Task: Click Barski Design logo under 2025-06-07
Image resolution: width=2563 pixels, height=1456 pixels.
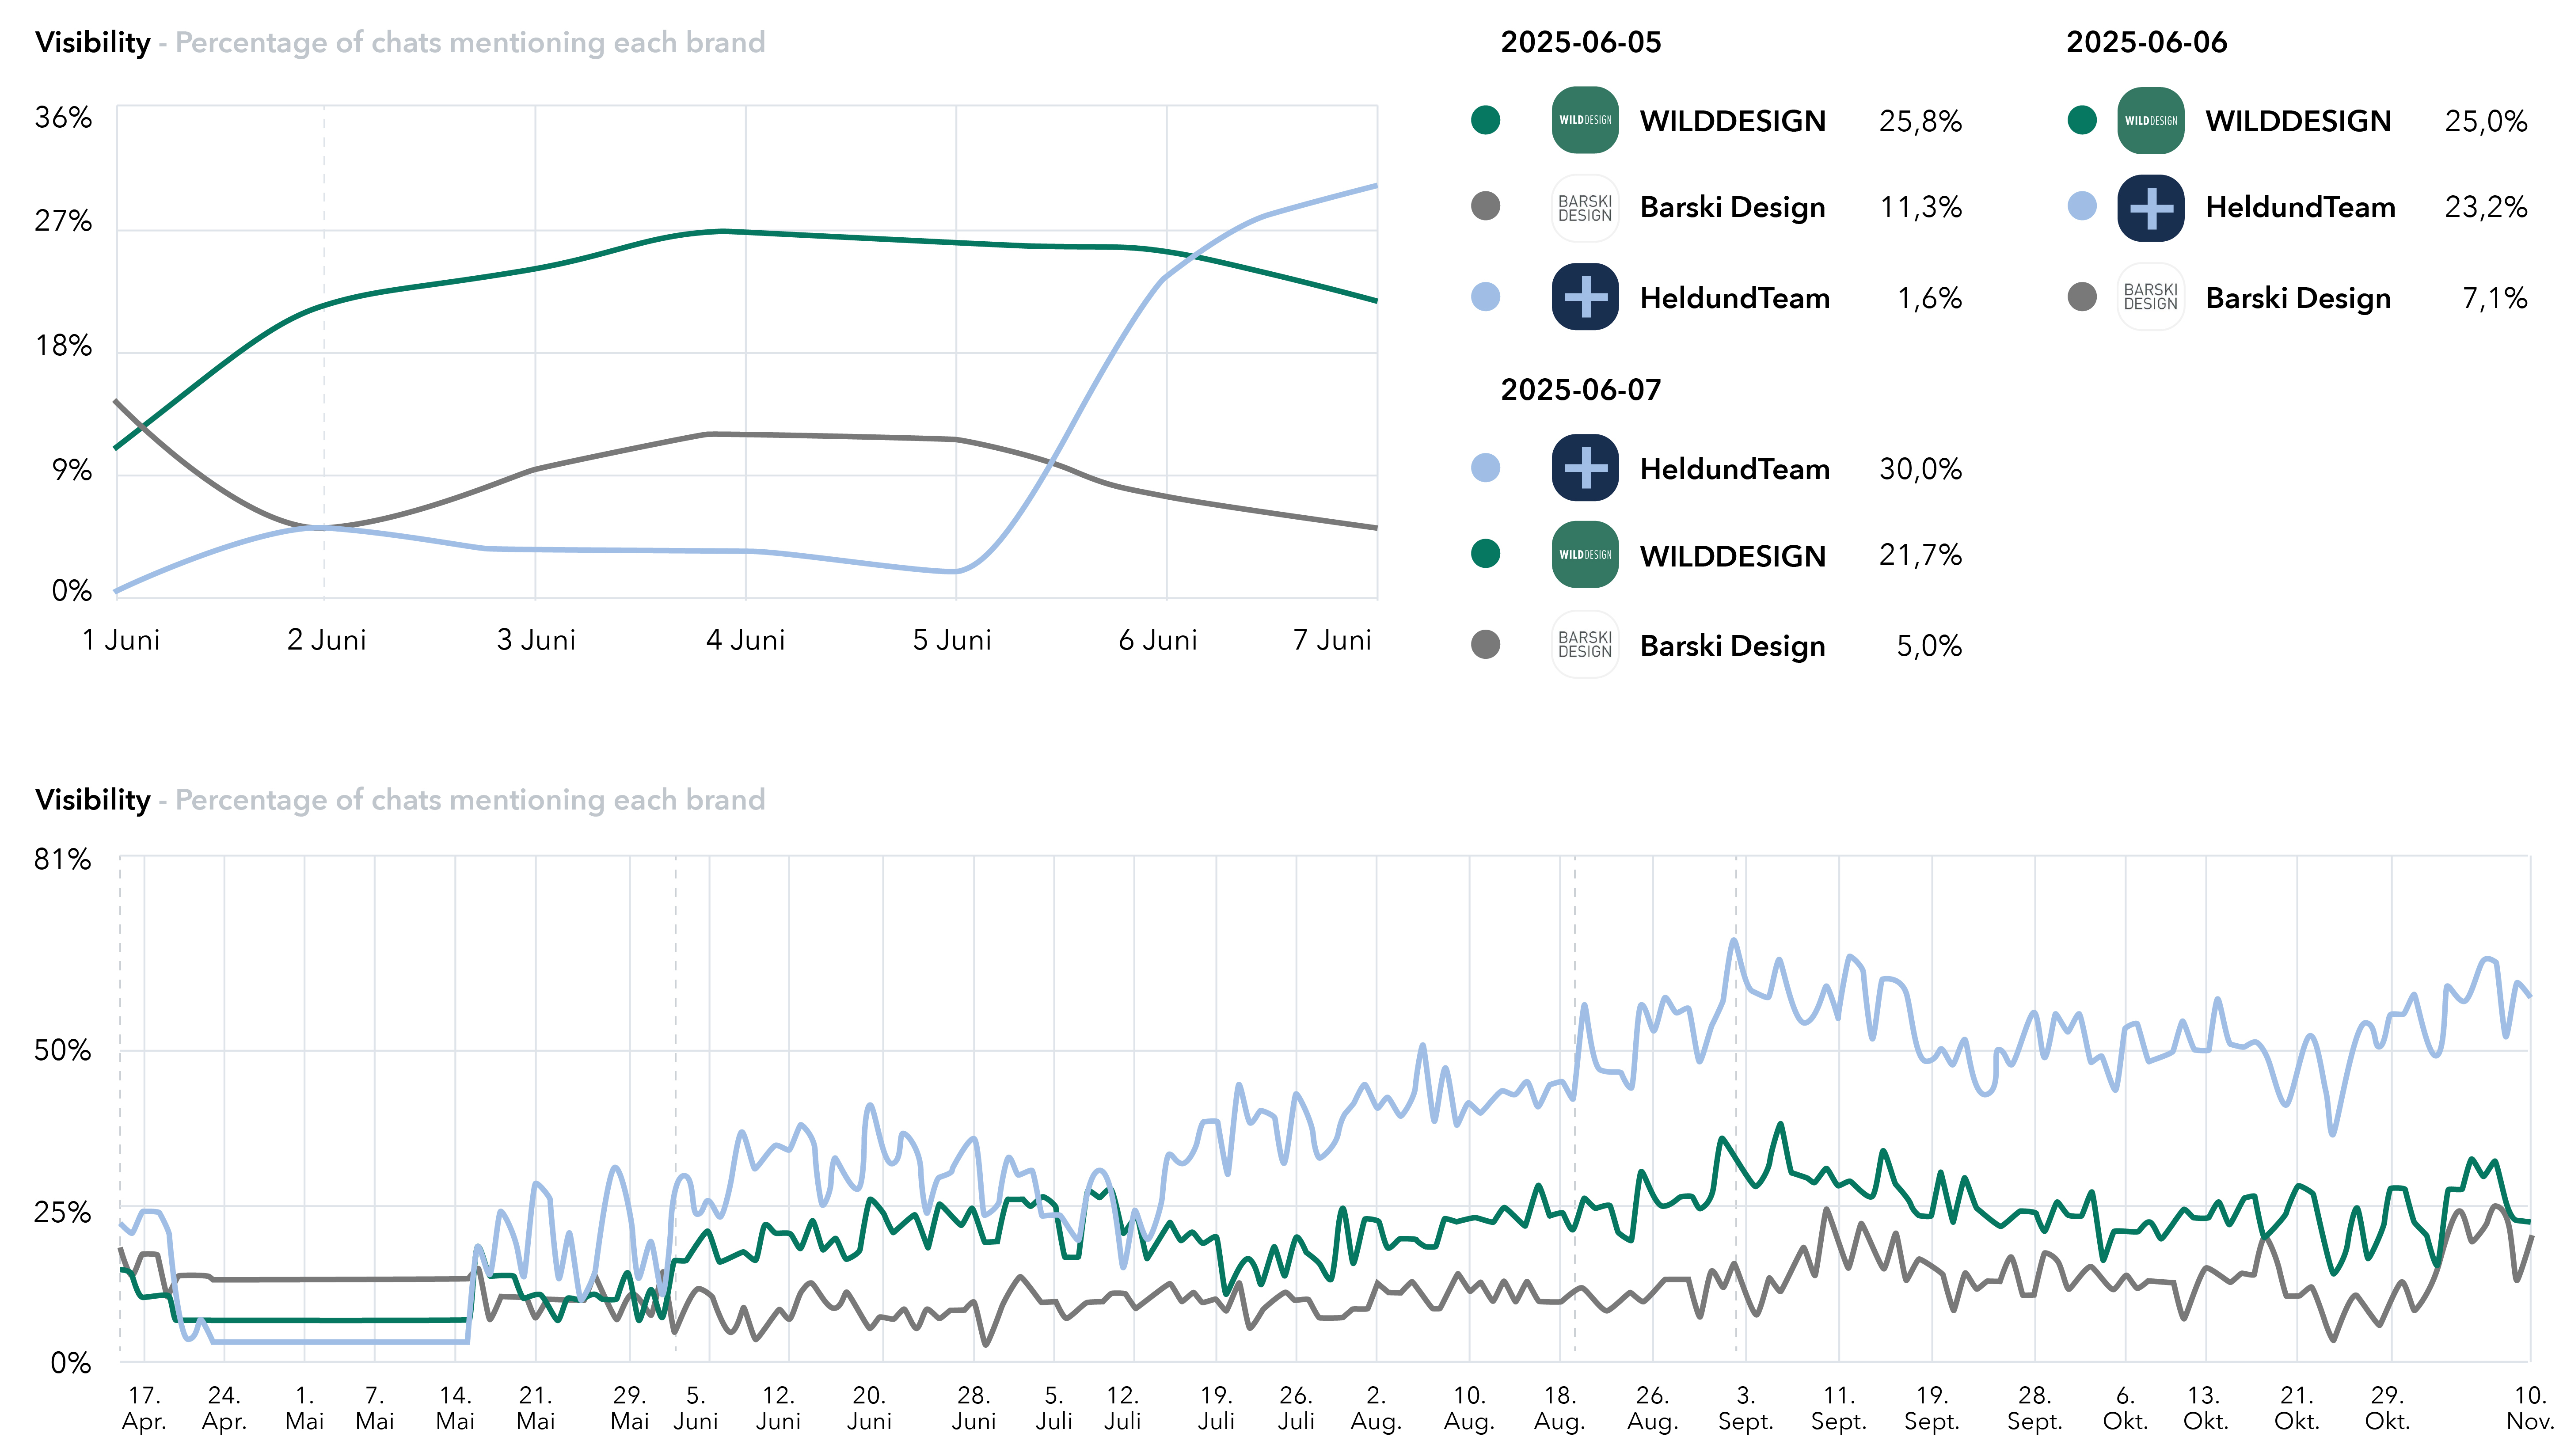Action: pyautogui.click(x=1584, y=645)
